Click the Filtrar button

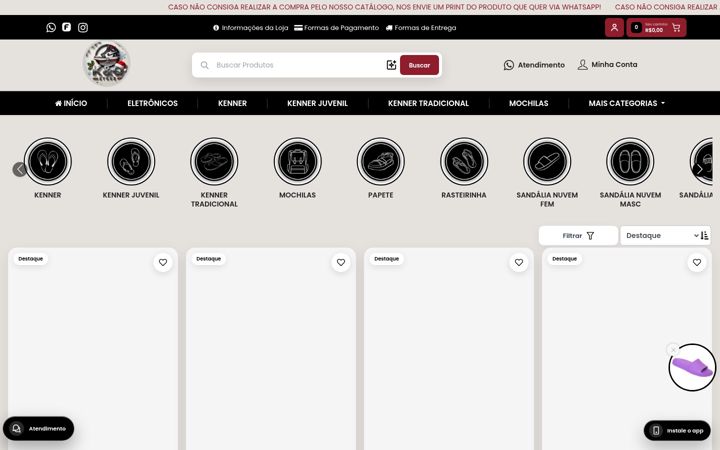(x=578, y=236)
